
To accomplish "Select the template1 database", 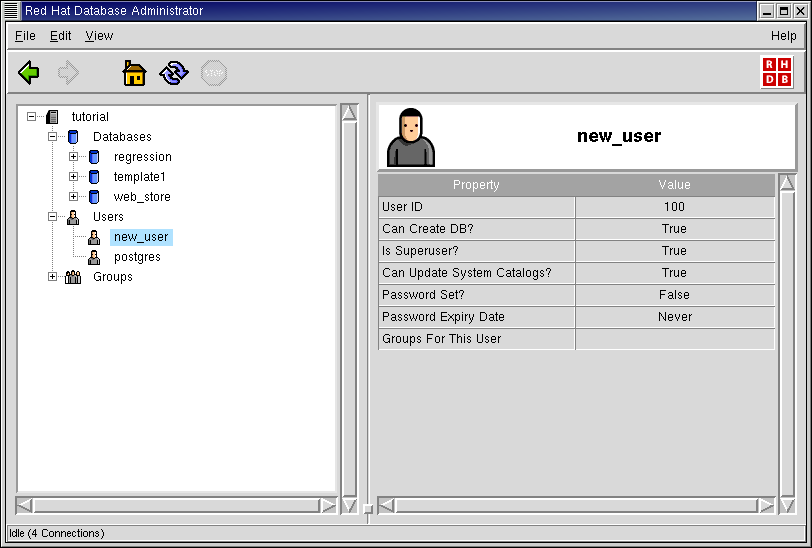I will click(139, 177).
